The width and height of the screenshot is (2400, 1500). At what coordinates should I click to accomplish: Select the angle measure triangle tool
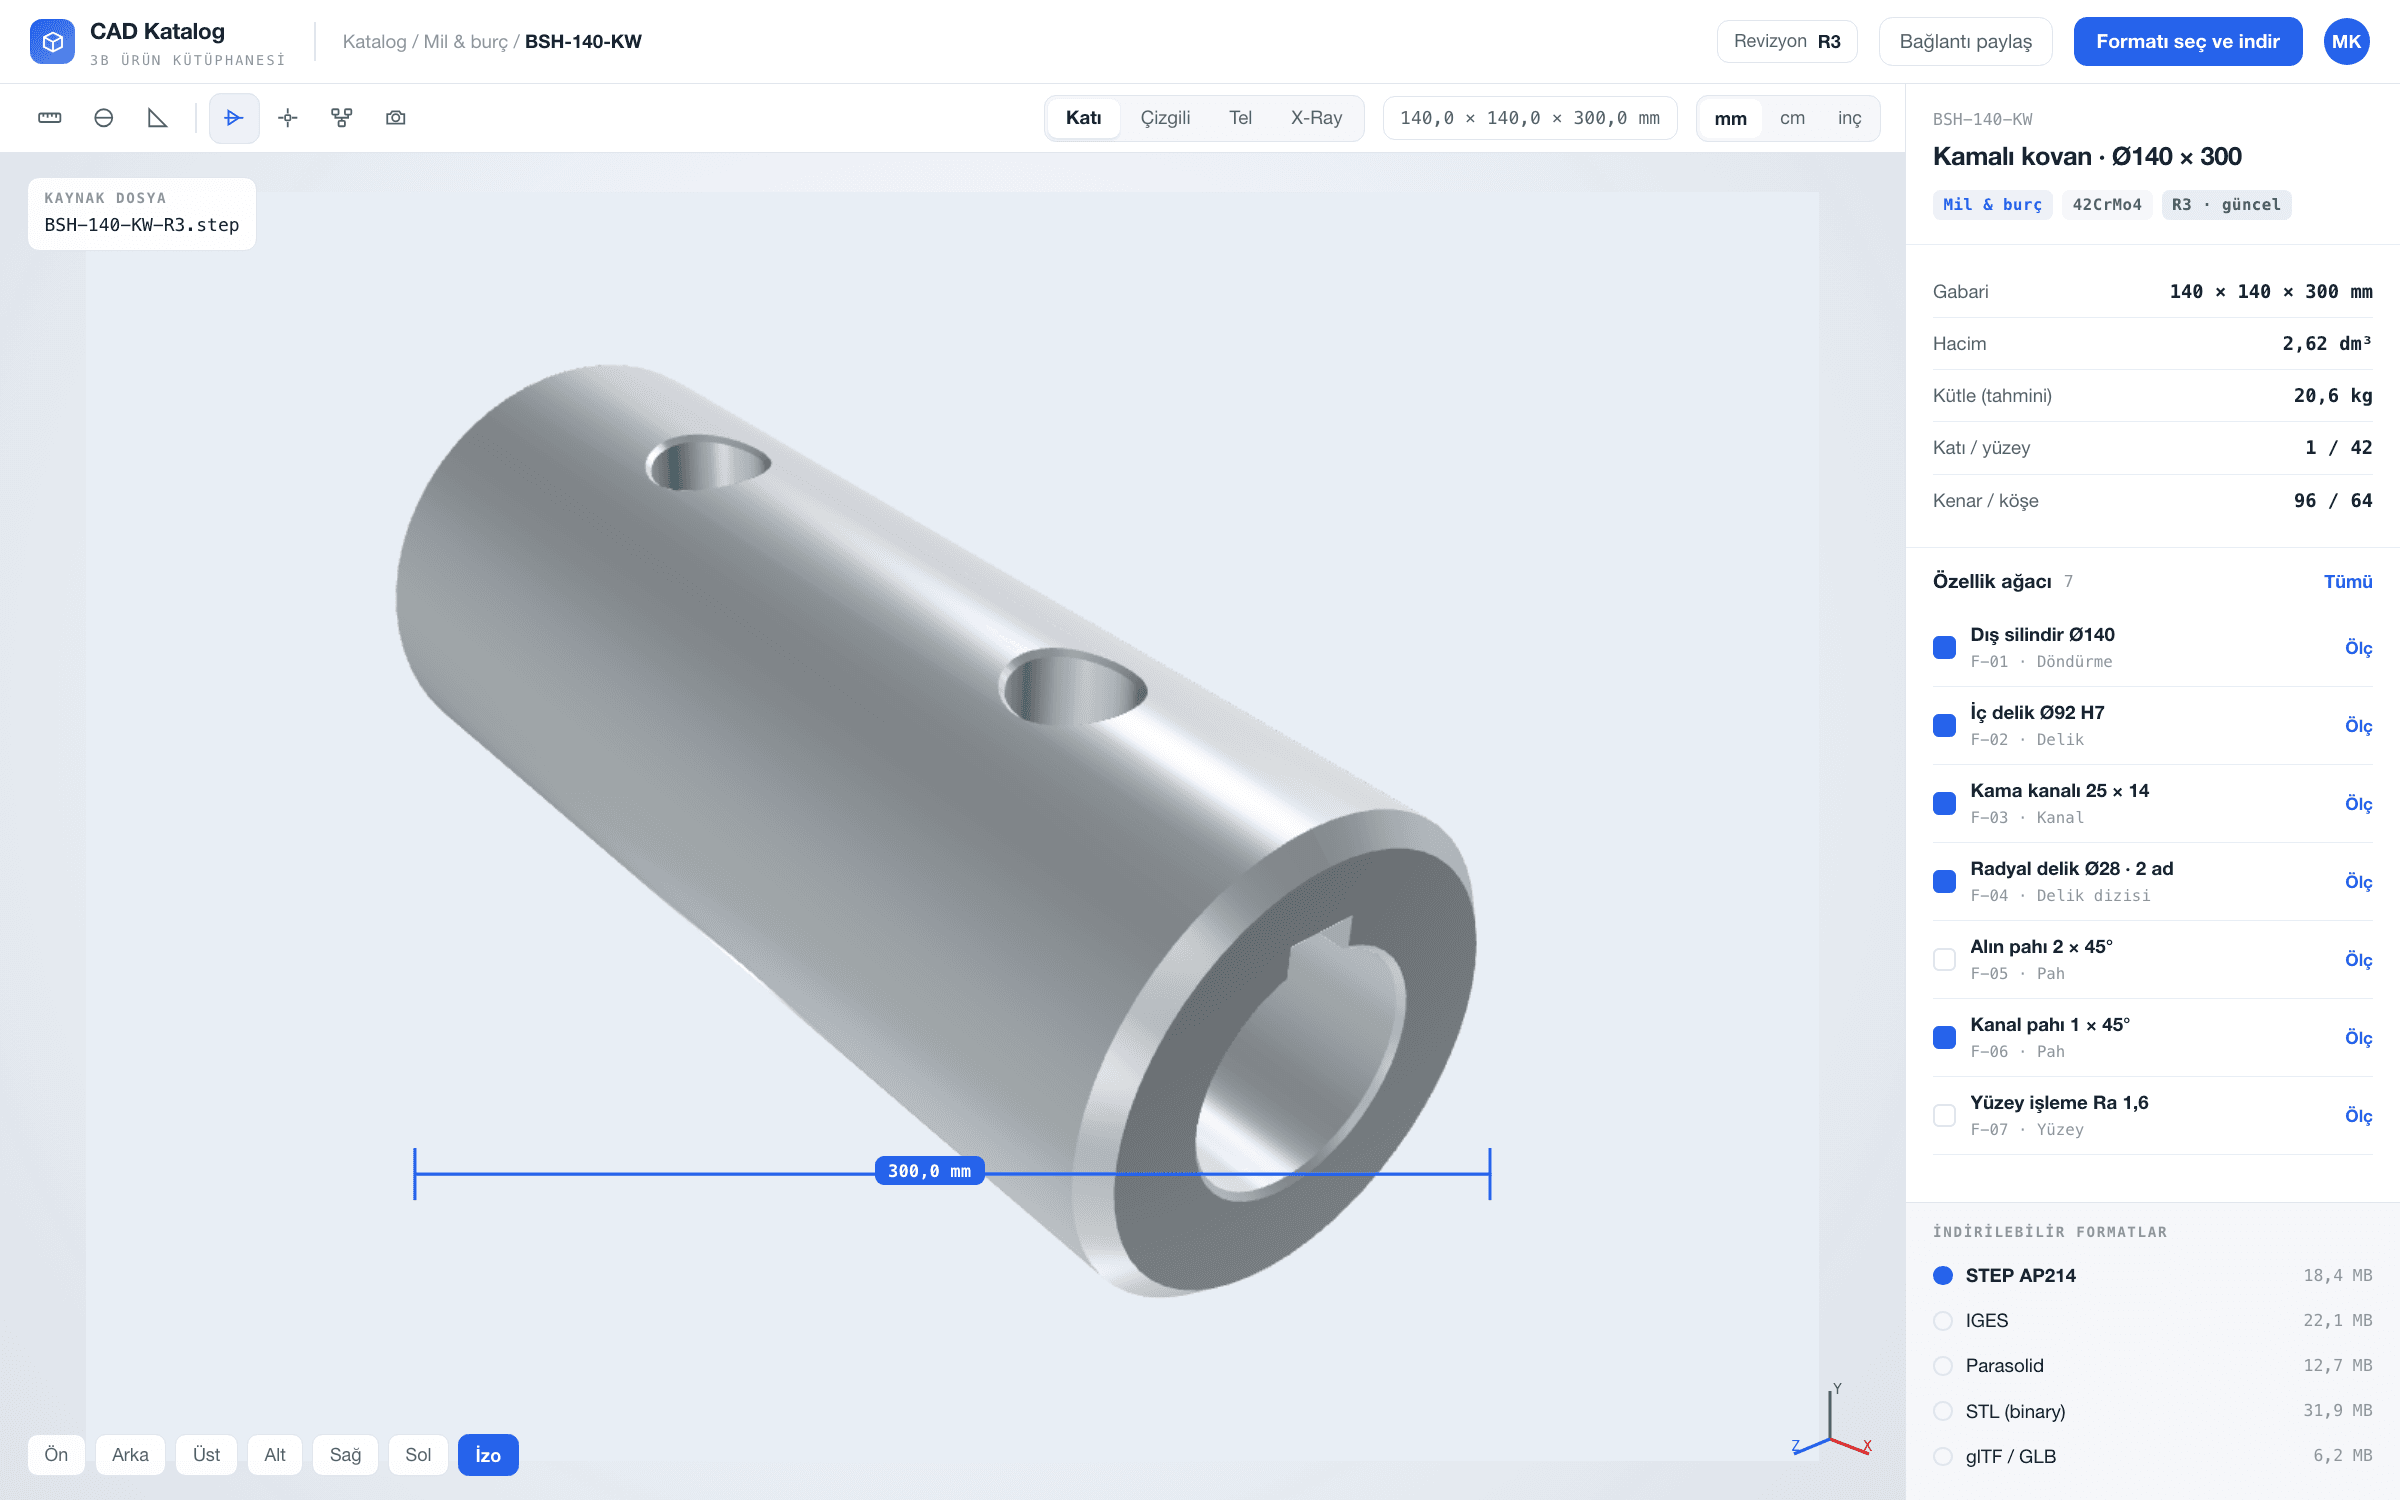point(158,118)
